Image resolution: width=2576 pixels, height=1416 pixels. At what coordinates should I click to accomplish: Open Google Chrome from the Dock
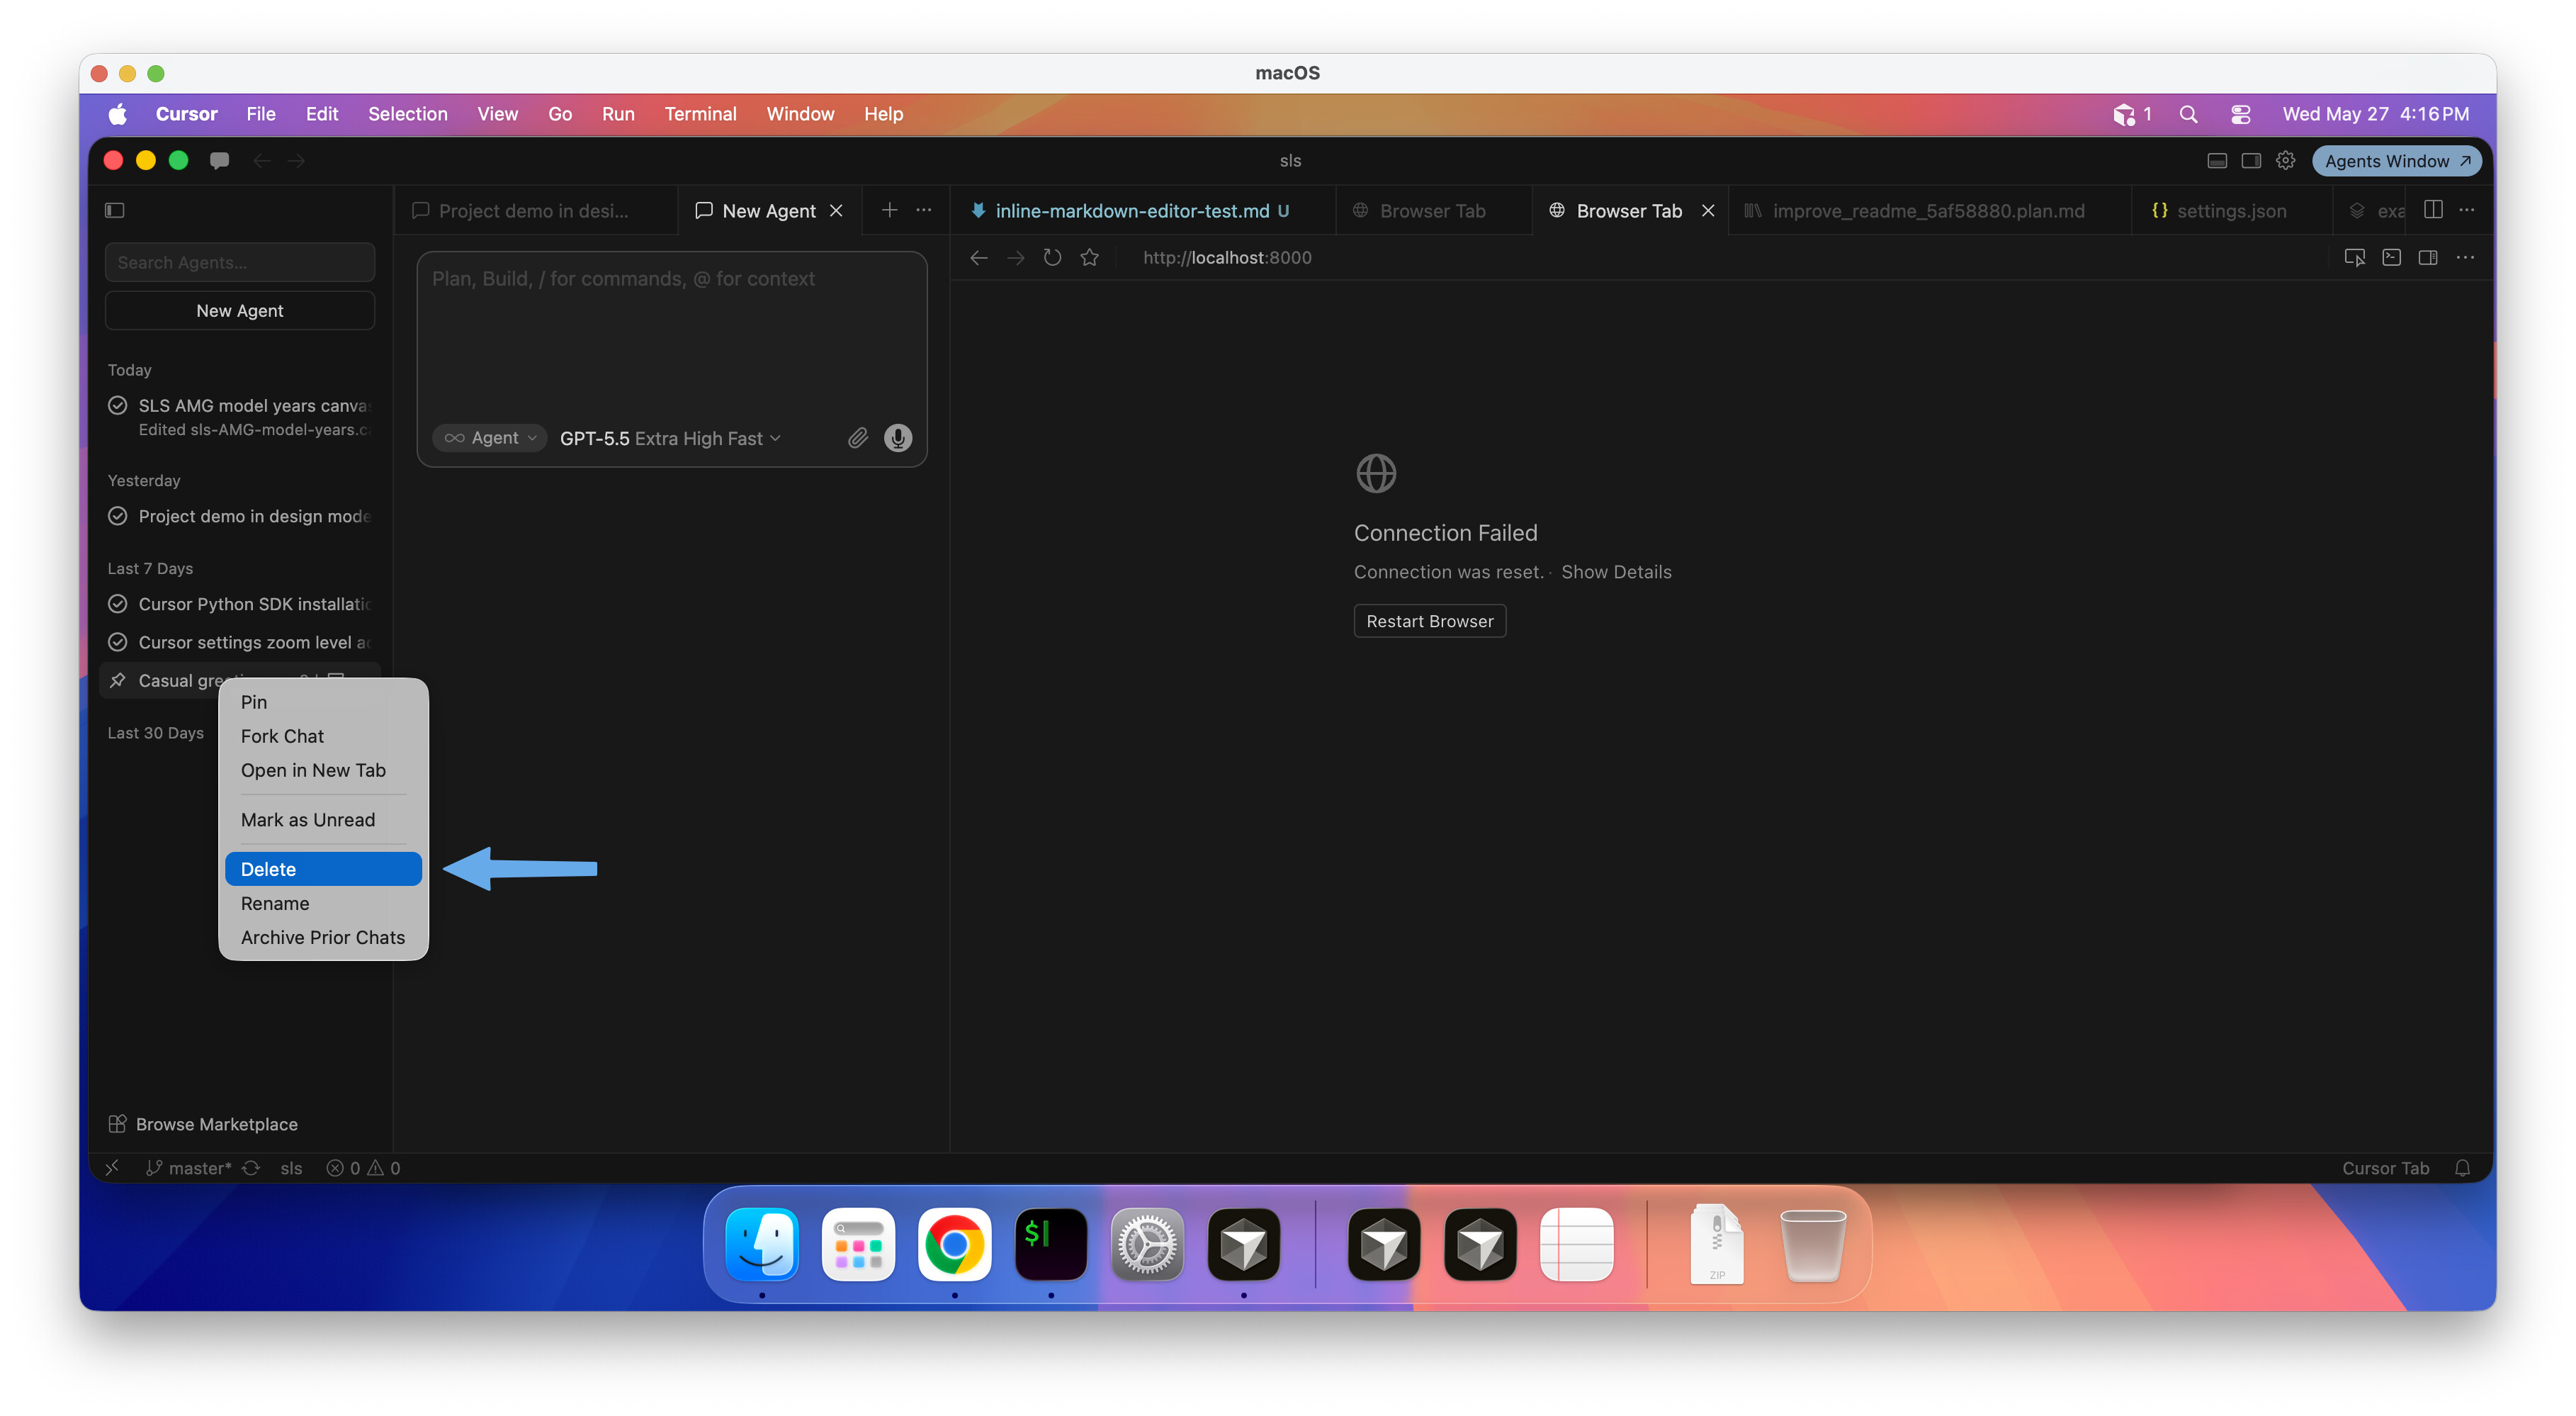(954, 1244)
